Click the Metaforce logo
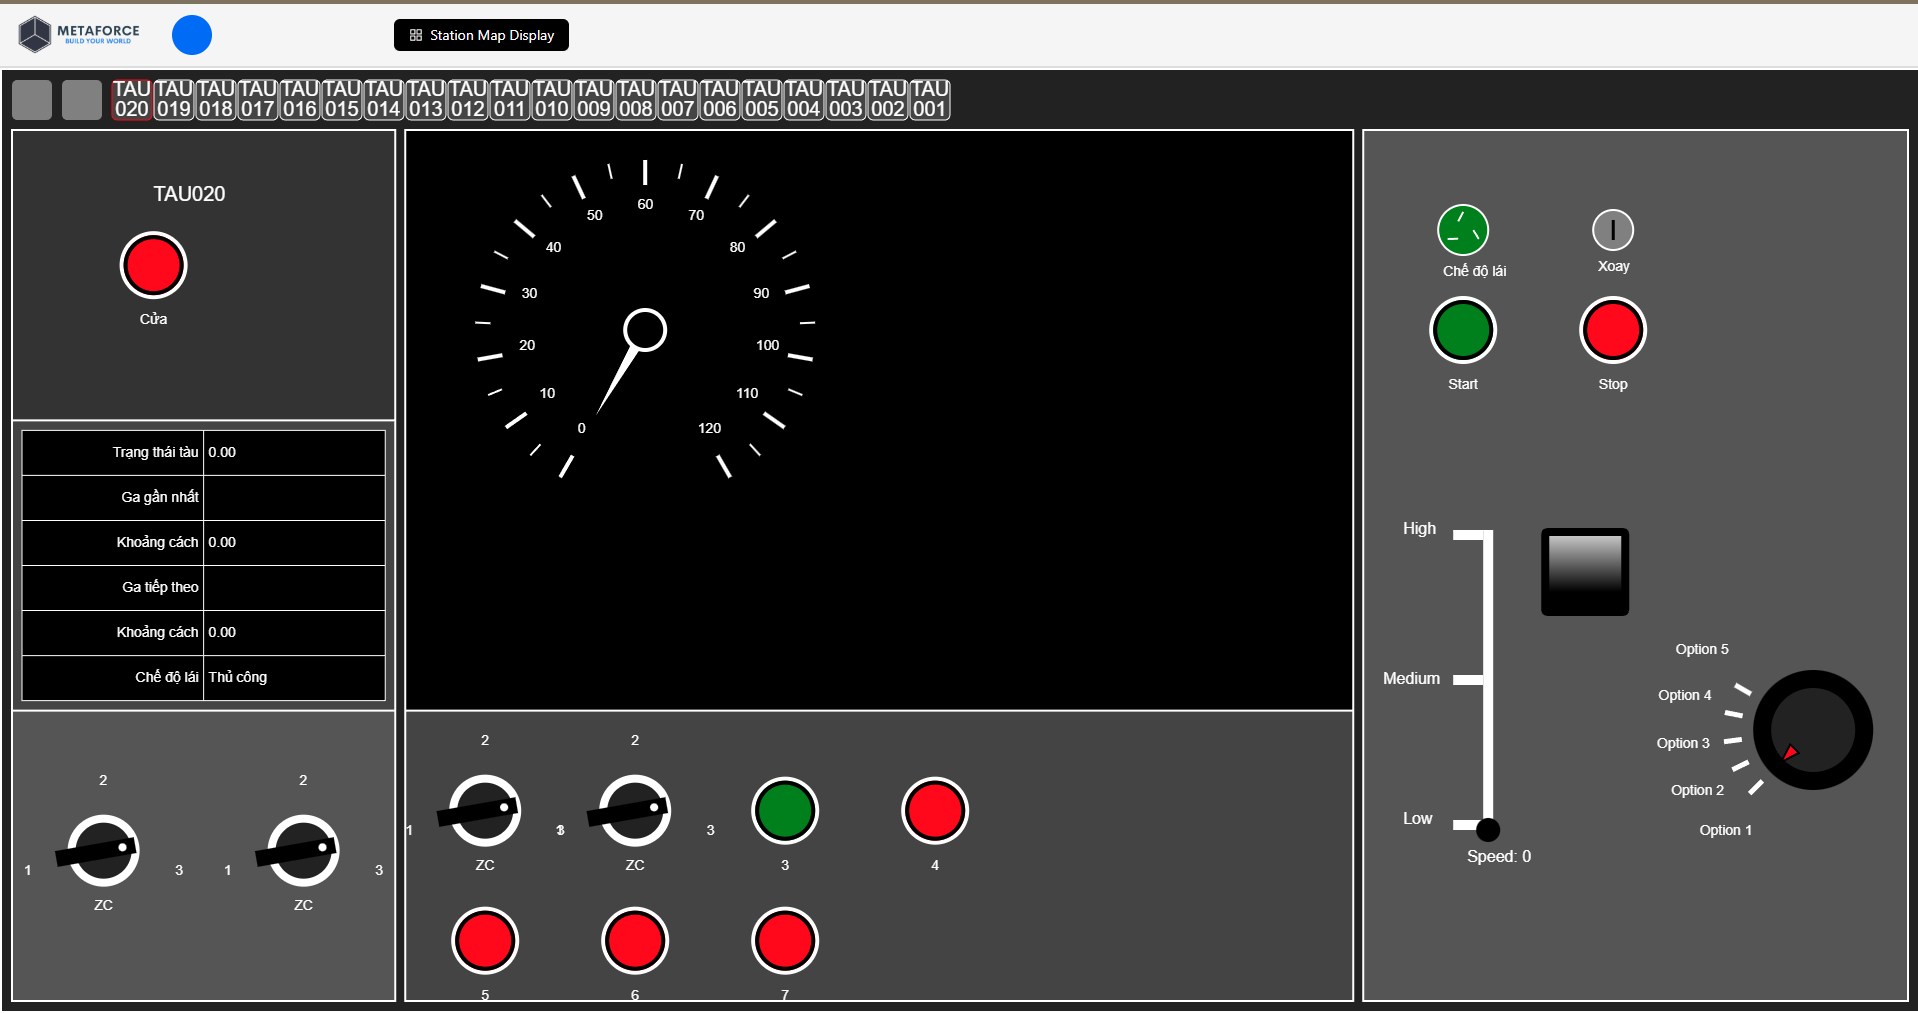 (80, 35)
